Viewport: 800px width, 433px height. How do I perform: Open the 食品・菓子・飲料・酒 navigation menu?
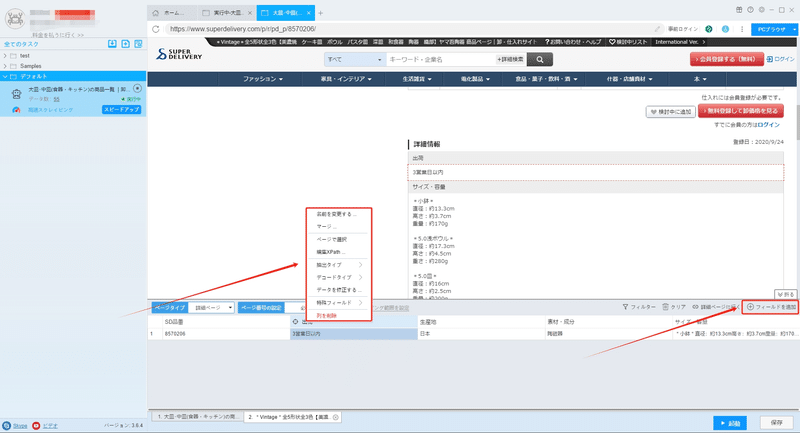[546, 79]
